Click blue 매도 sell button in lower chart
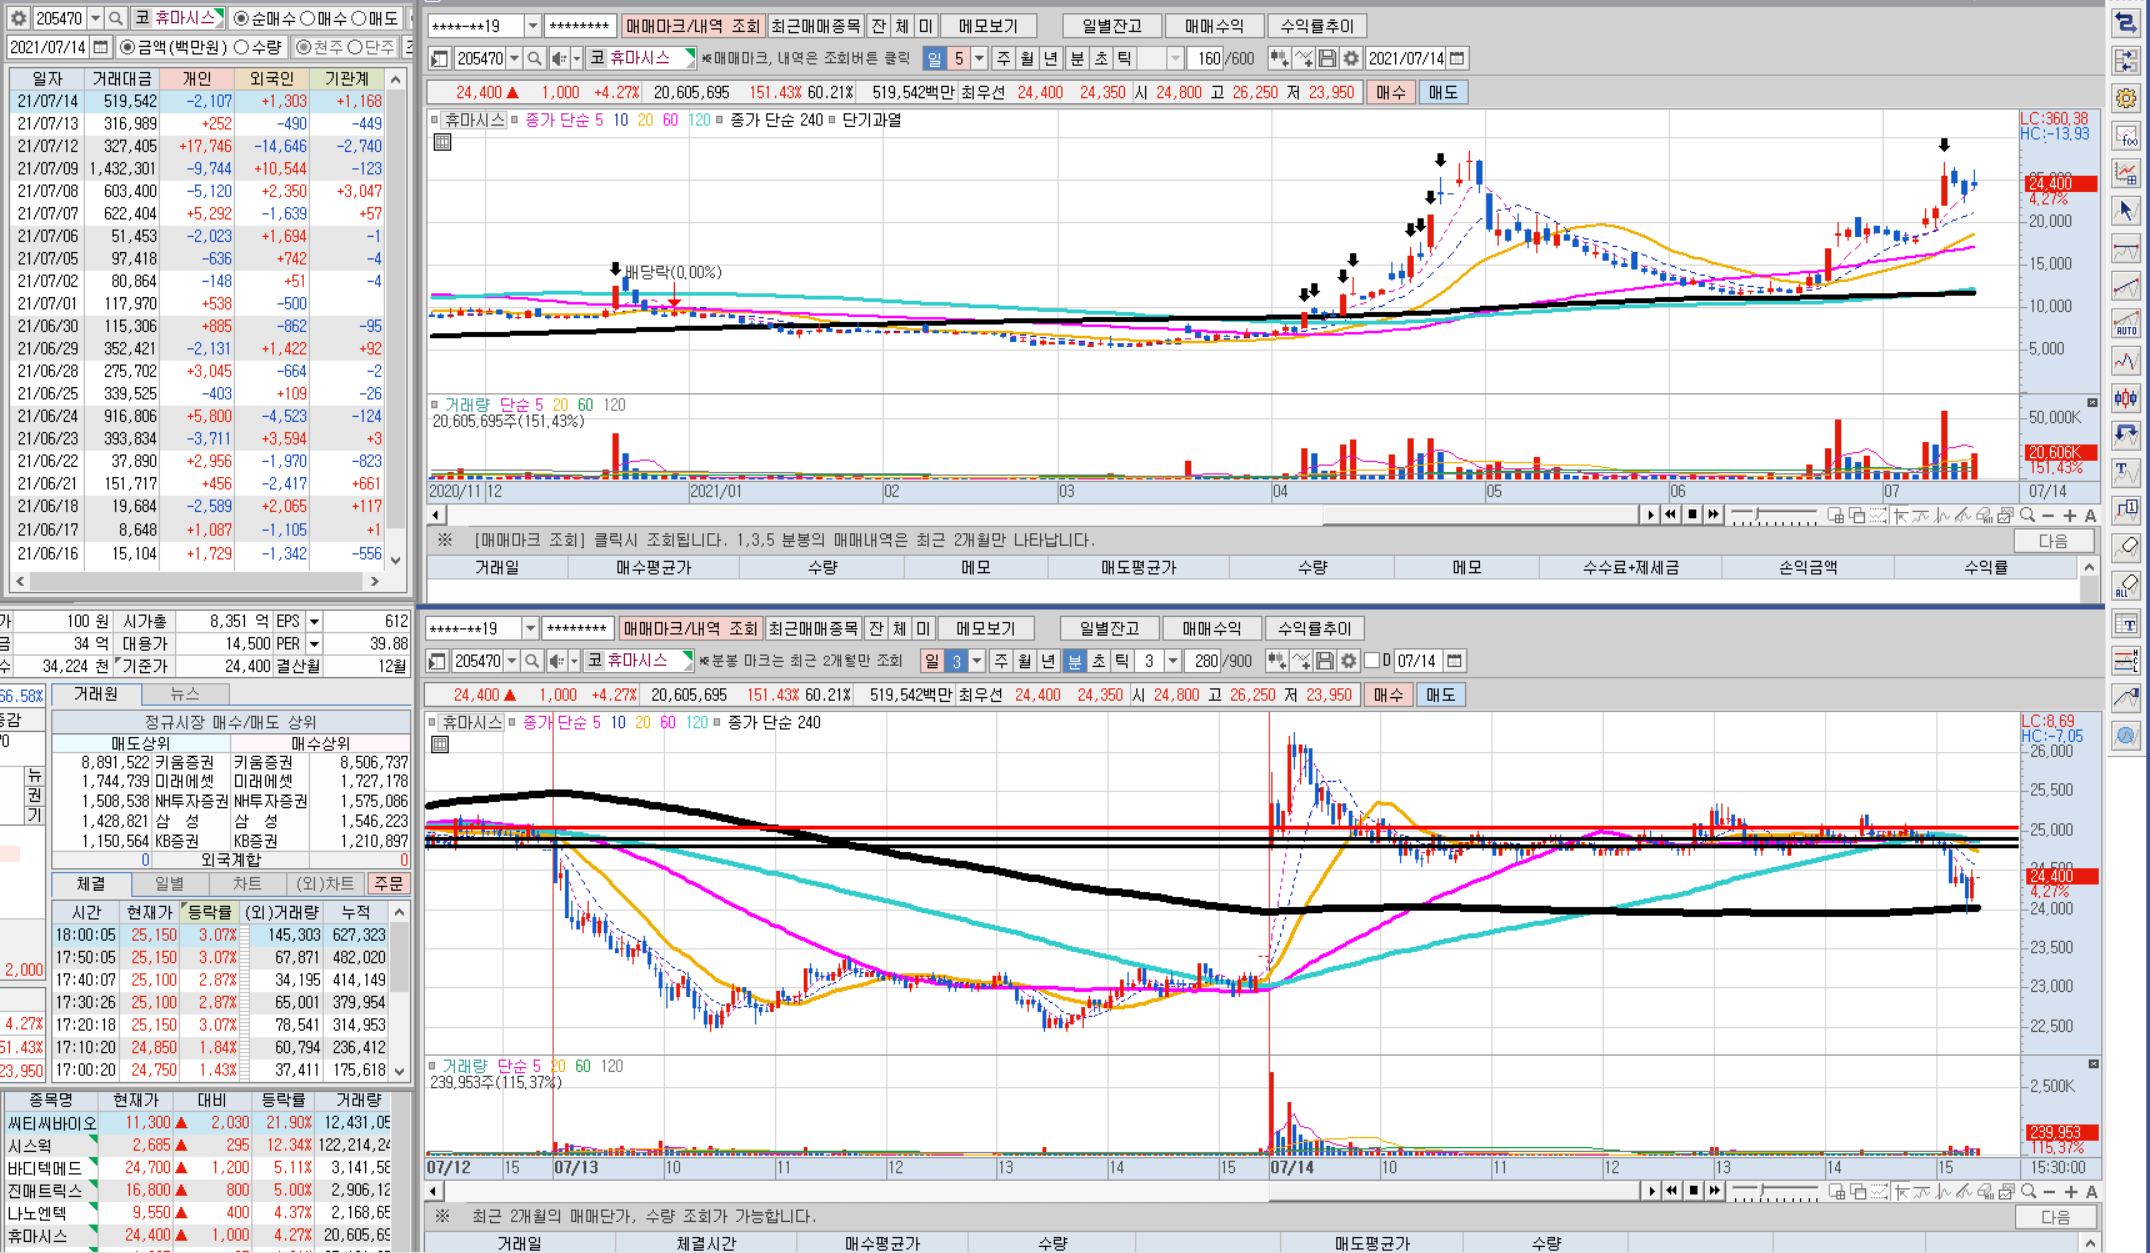2150x1253 pixels. (1441, 695)
